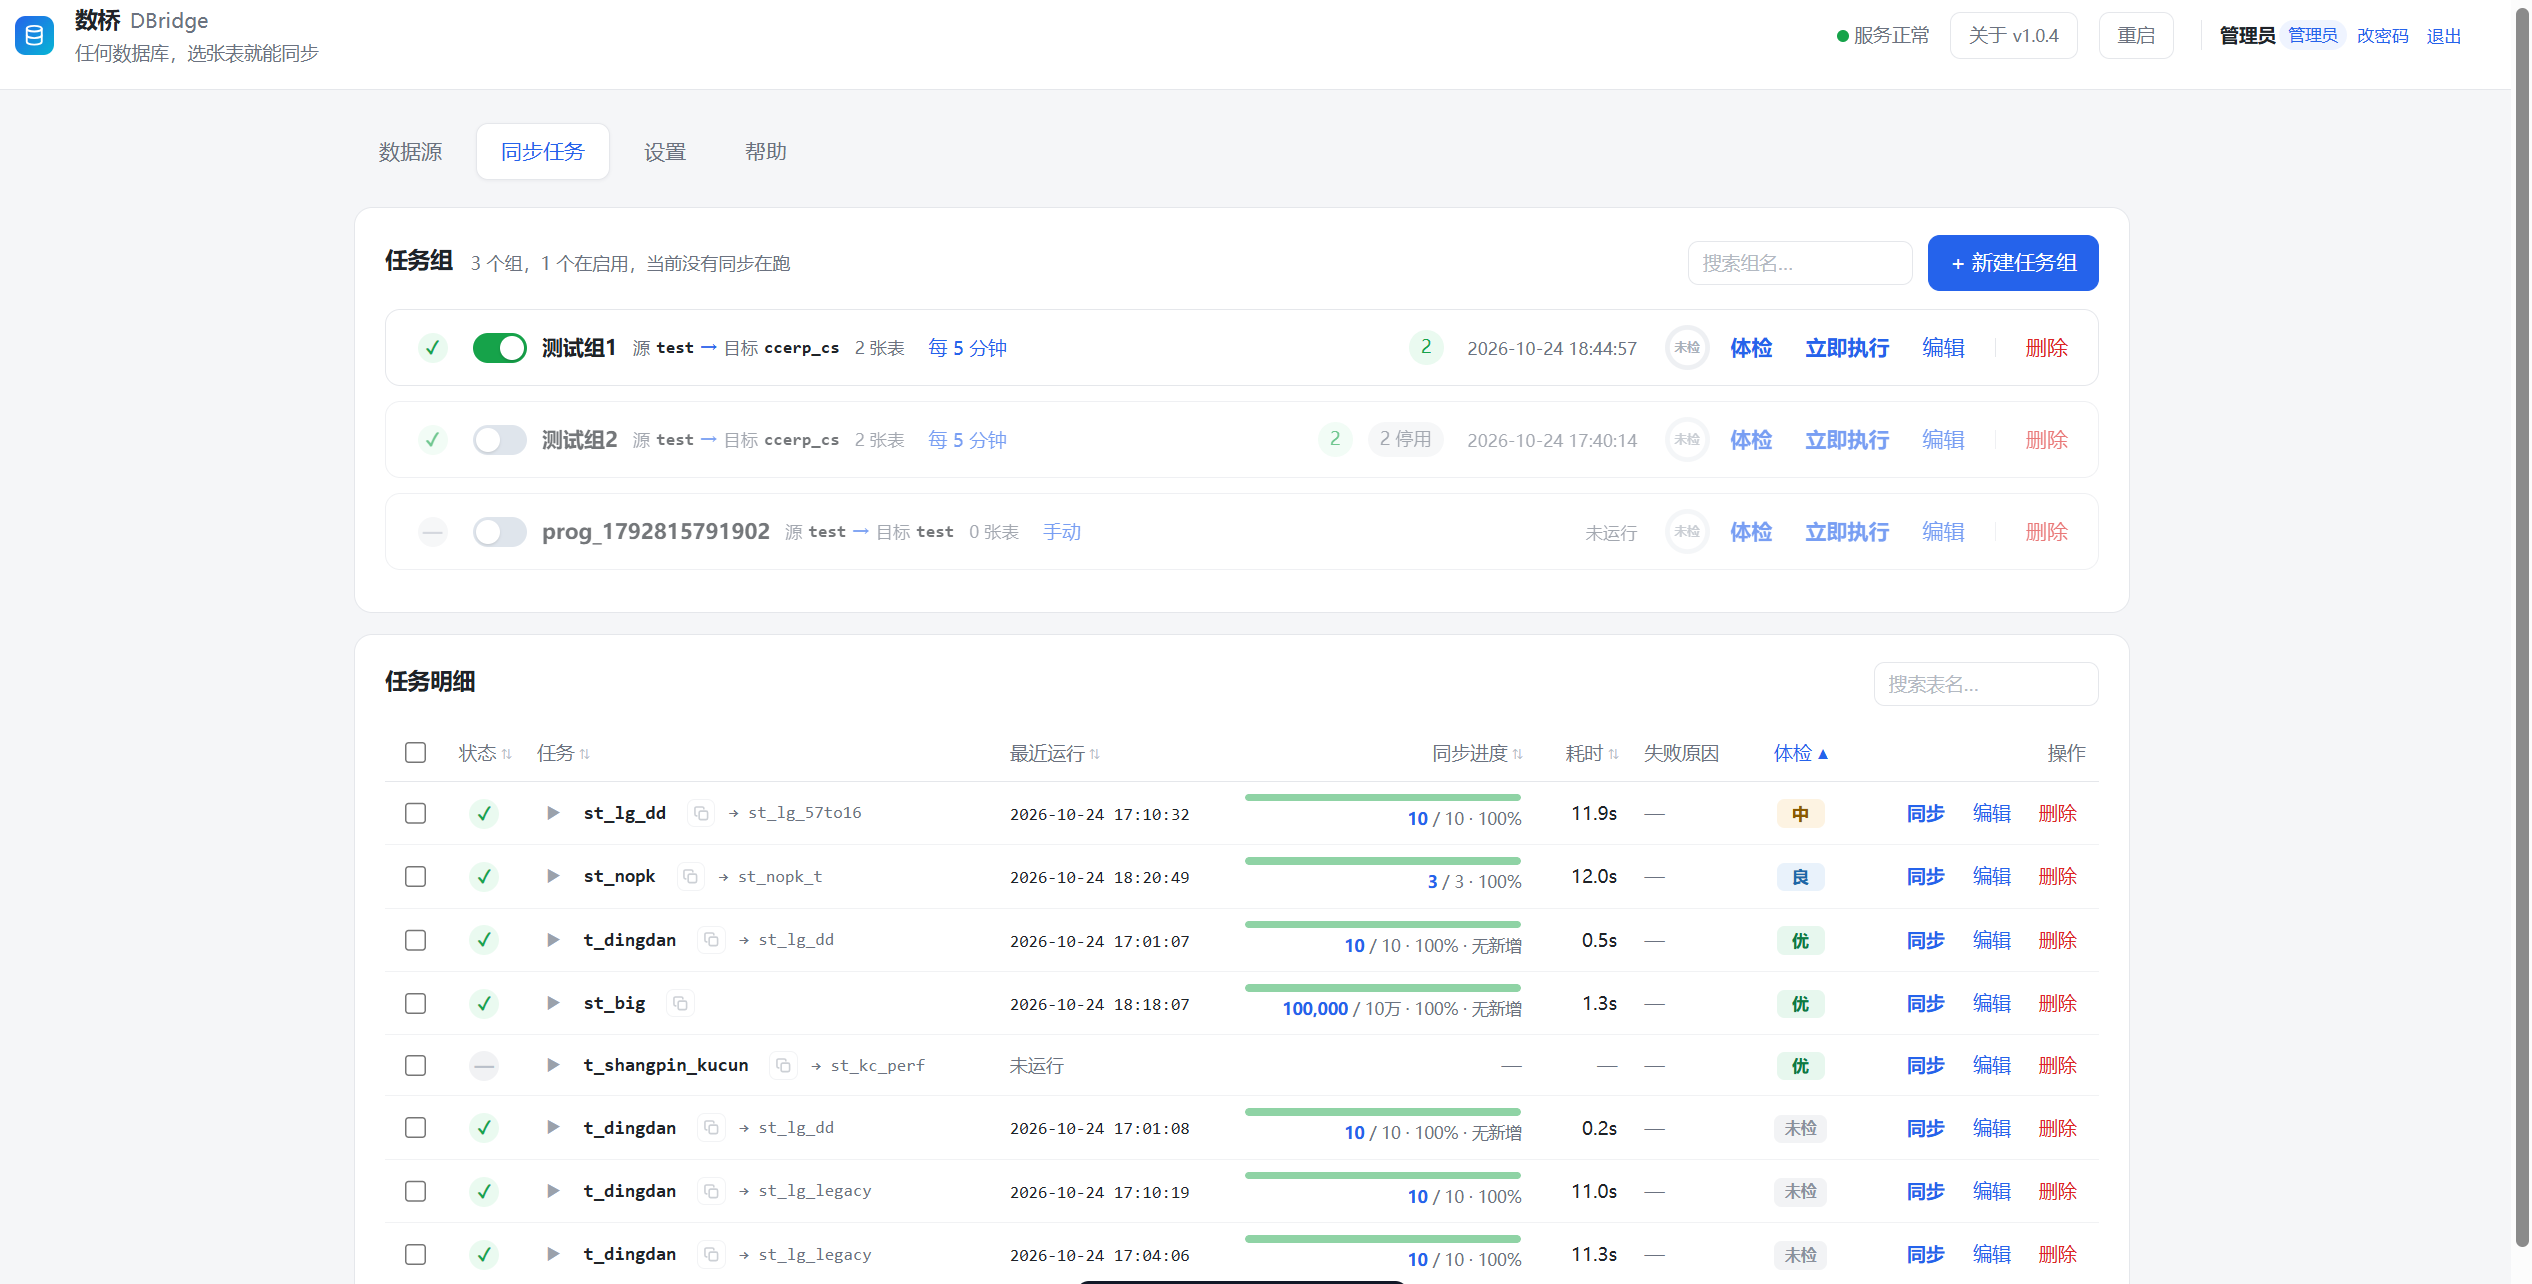This screenshot has height=1284, width=2532.
Task: Click green check status icon of 测试组1
Action: click(432, 348)
